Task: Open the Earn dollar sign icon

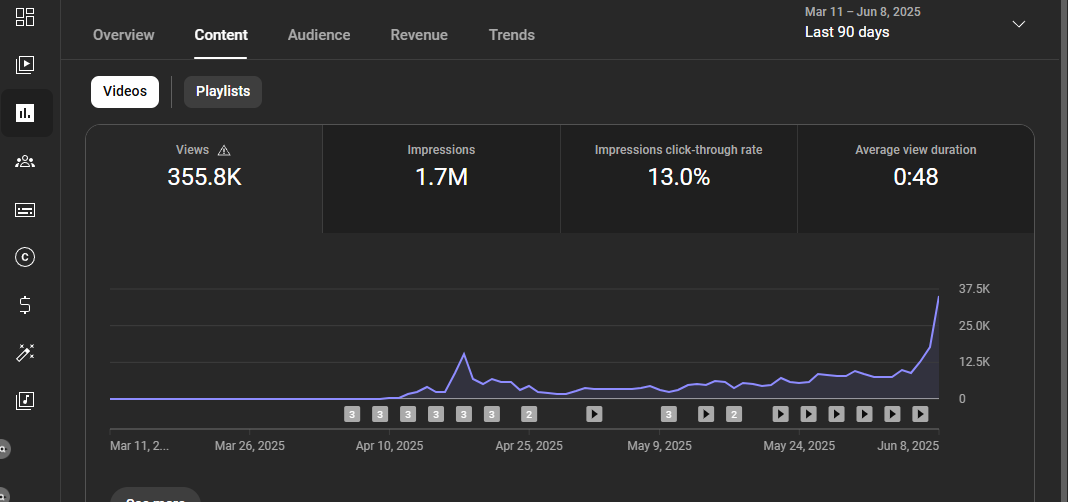Action: [26, 305]
